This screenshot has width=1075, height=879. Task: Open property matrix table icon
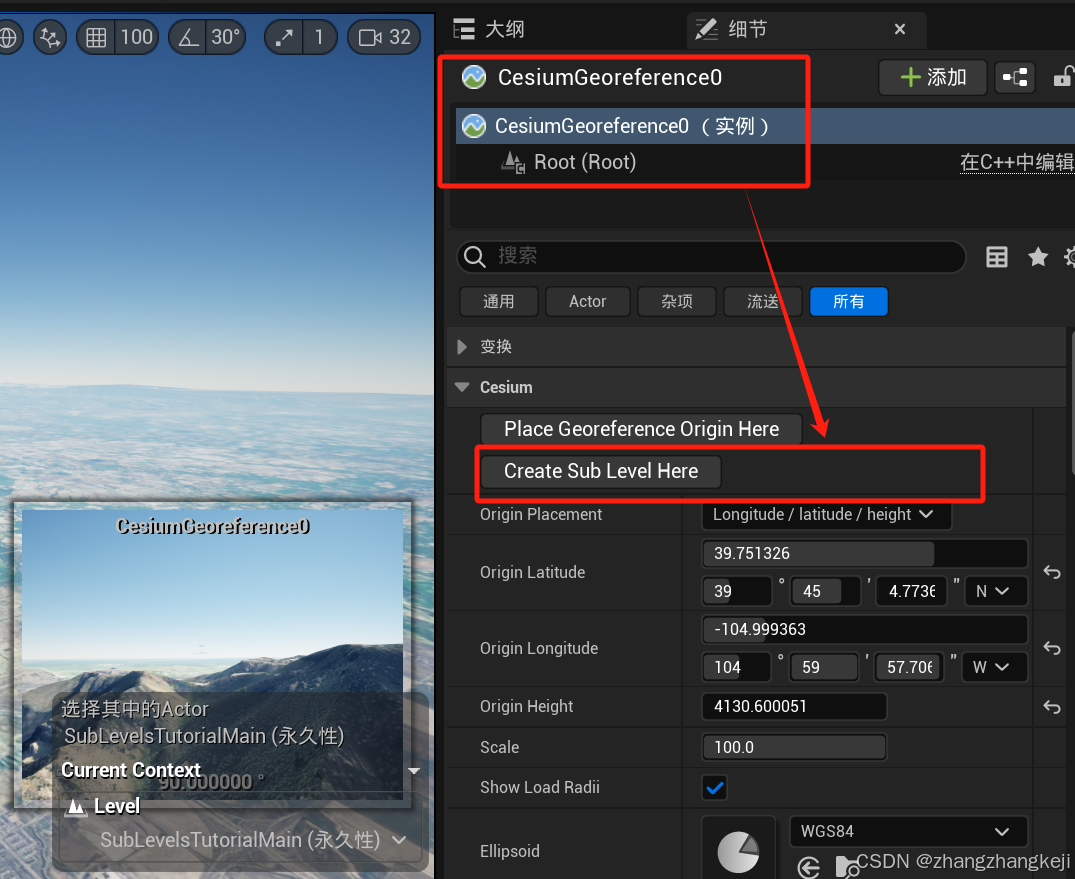[x=997, y=257]
